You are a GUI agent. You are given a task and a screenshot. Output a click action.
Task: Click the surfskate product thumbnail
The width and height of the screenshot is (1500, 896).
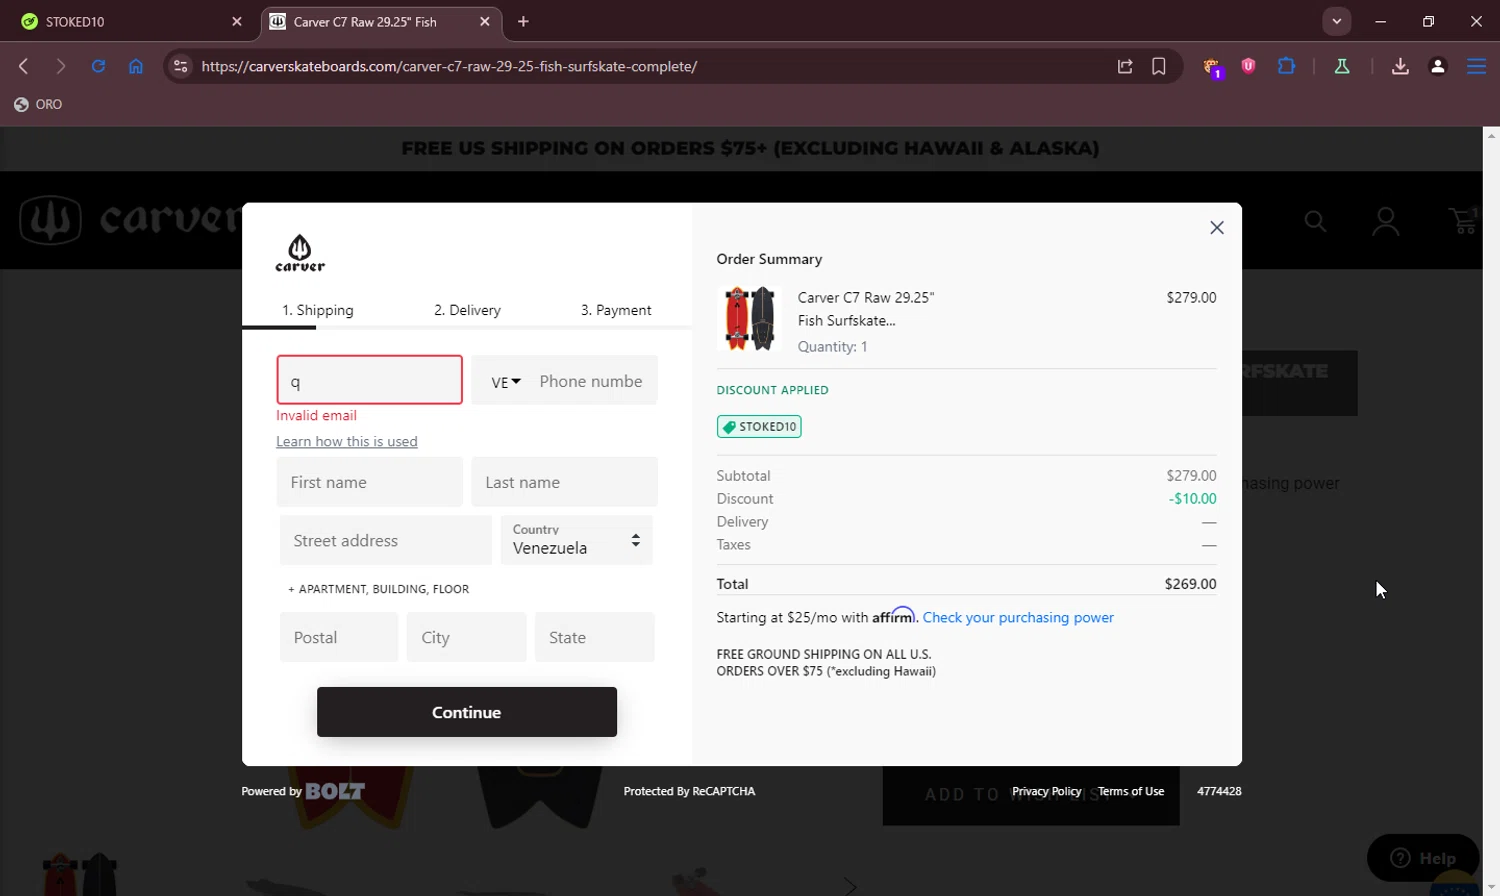[x=749, y=319]
